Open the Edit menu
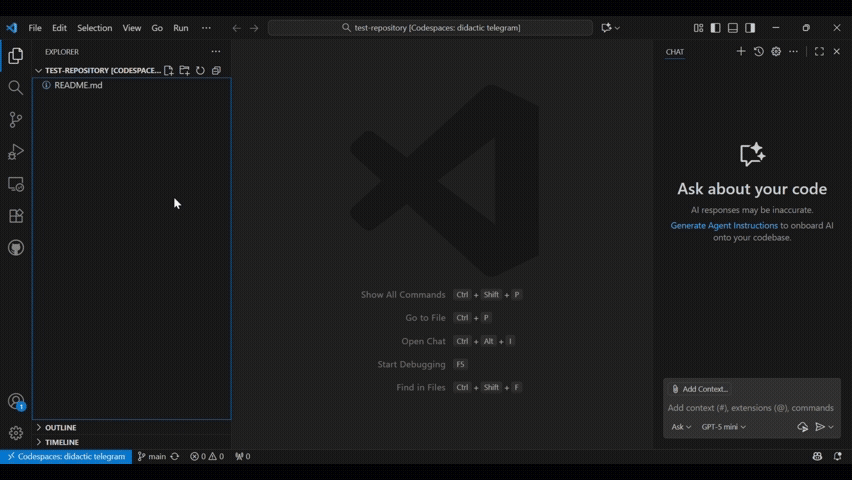852x480 pixels. 59,28
